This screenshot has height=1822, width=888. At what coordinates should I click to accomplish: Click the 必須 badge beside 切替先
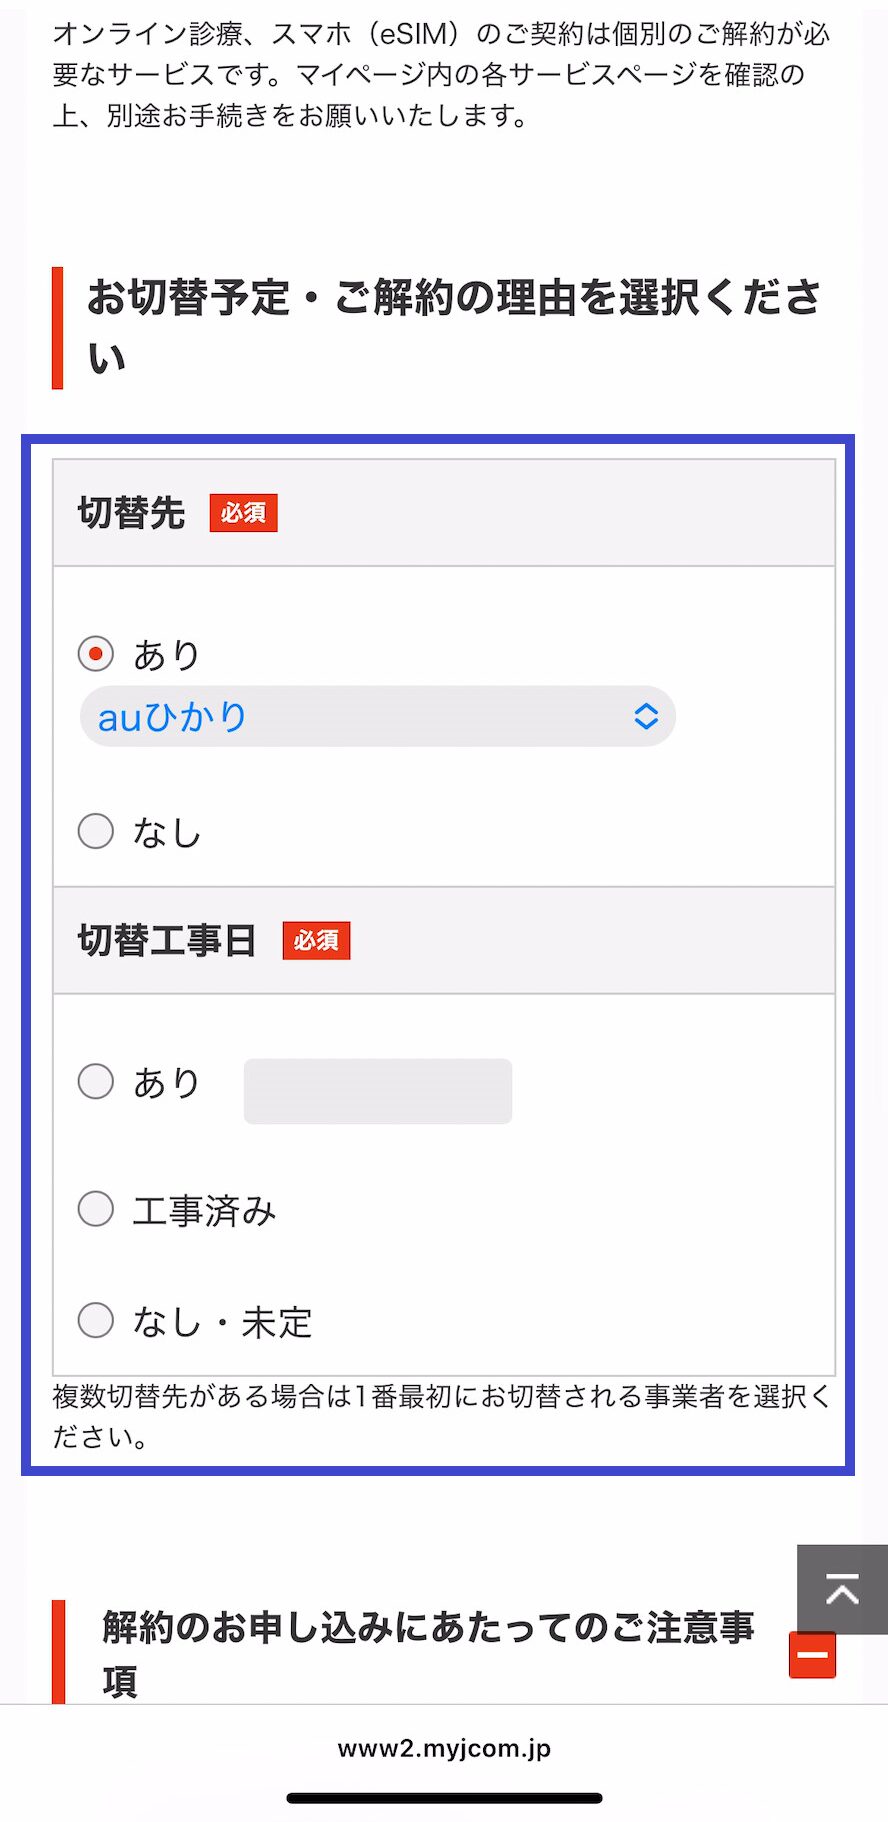243,513
